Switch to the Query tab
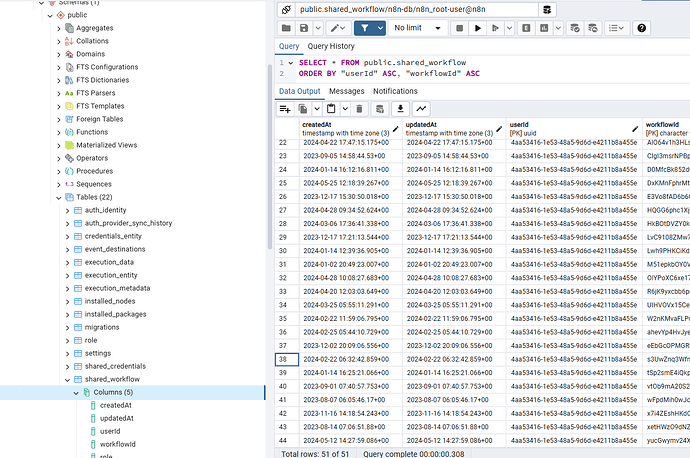Viewport: 690px width, 458px height. pyautogui.click(x=289, y=46)
